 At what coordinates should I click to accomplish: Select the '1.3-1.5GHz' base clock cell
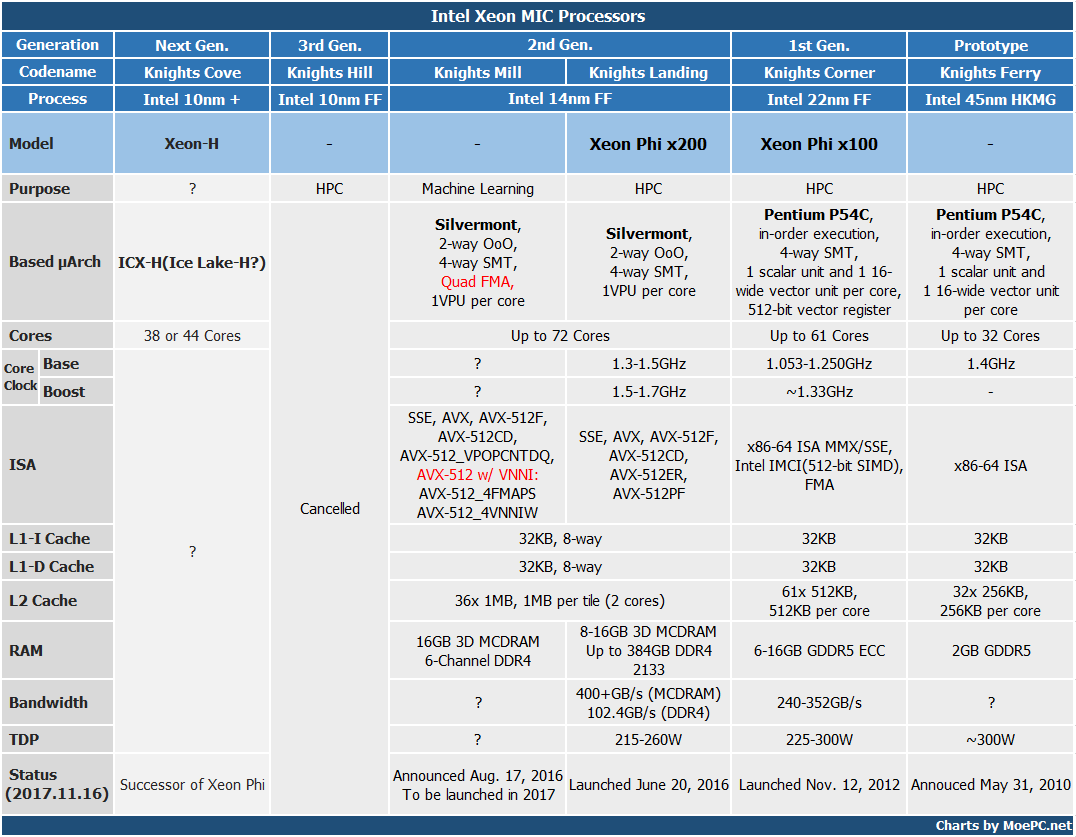[648, 364]
